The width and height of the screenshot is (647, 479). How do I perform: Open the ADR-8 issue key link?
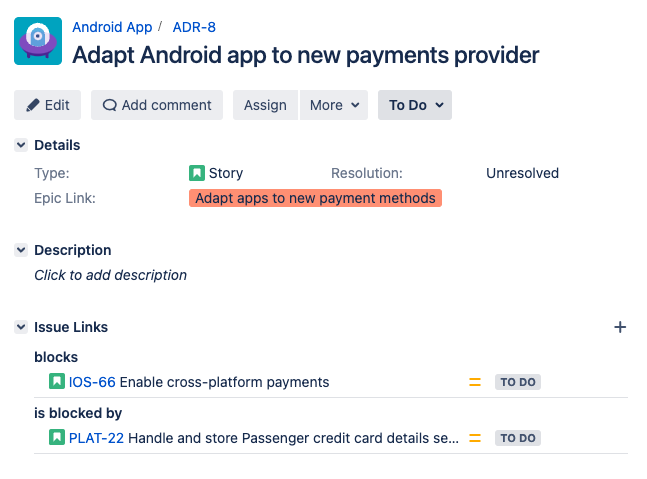[x=194, y=27]
